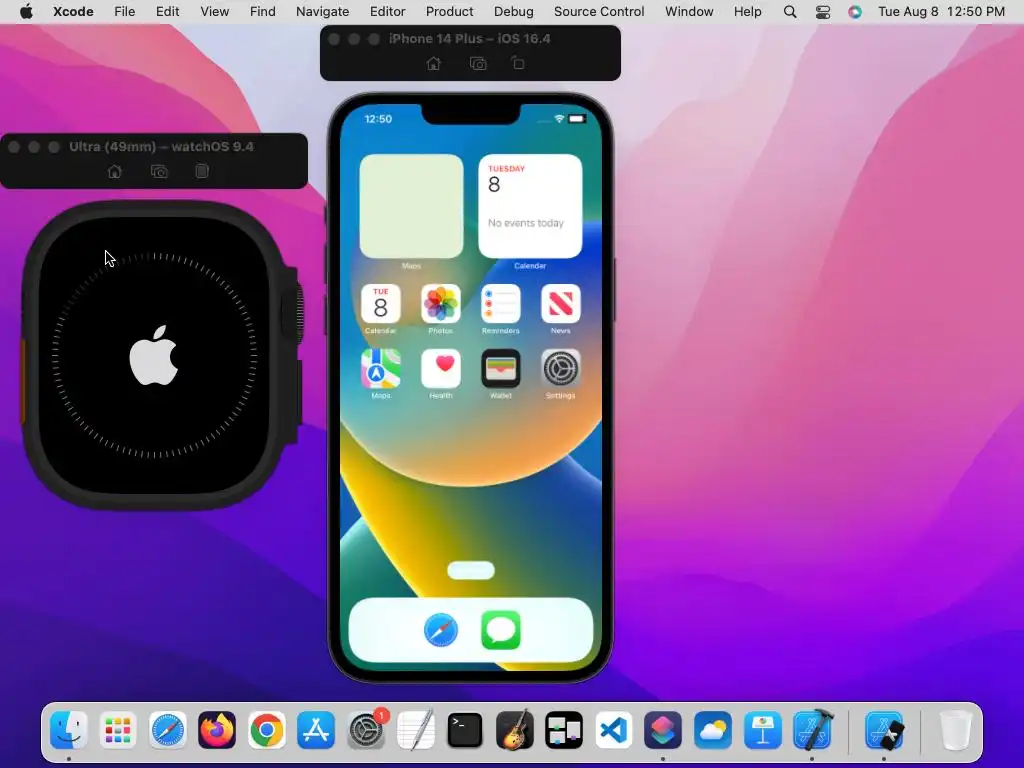Open the Navigate menu
This screenshot has height=768, width=1024.
click(323, 12)
